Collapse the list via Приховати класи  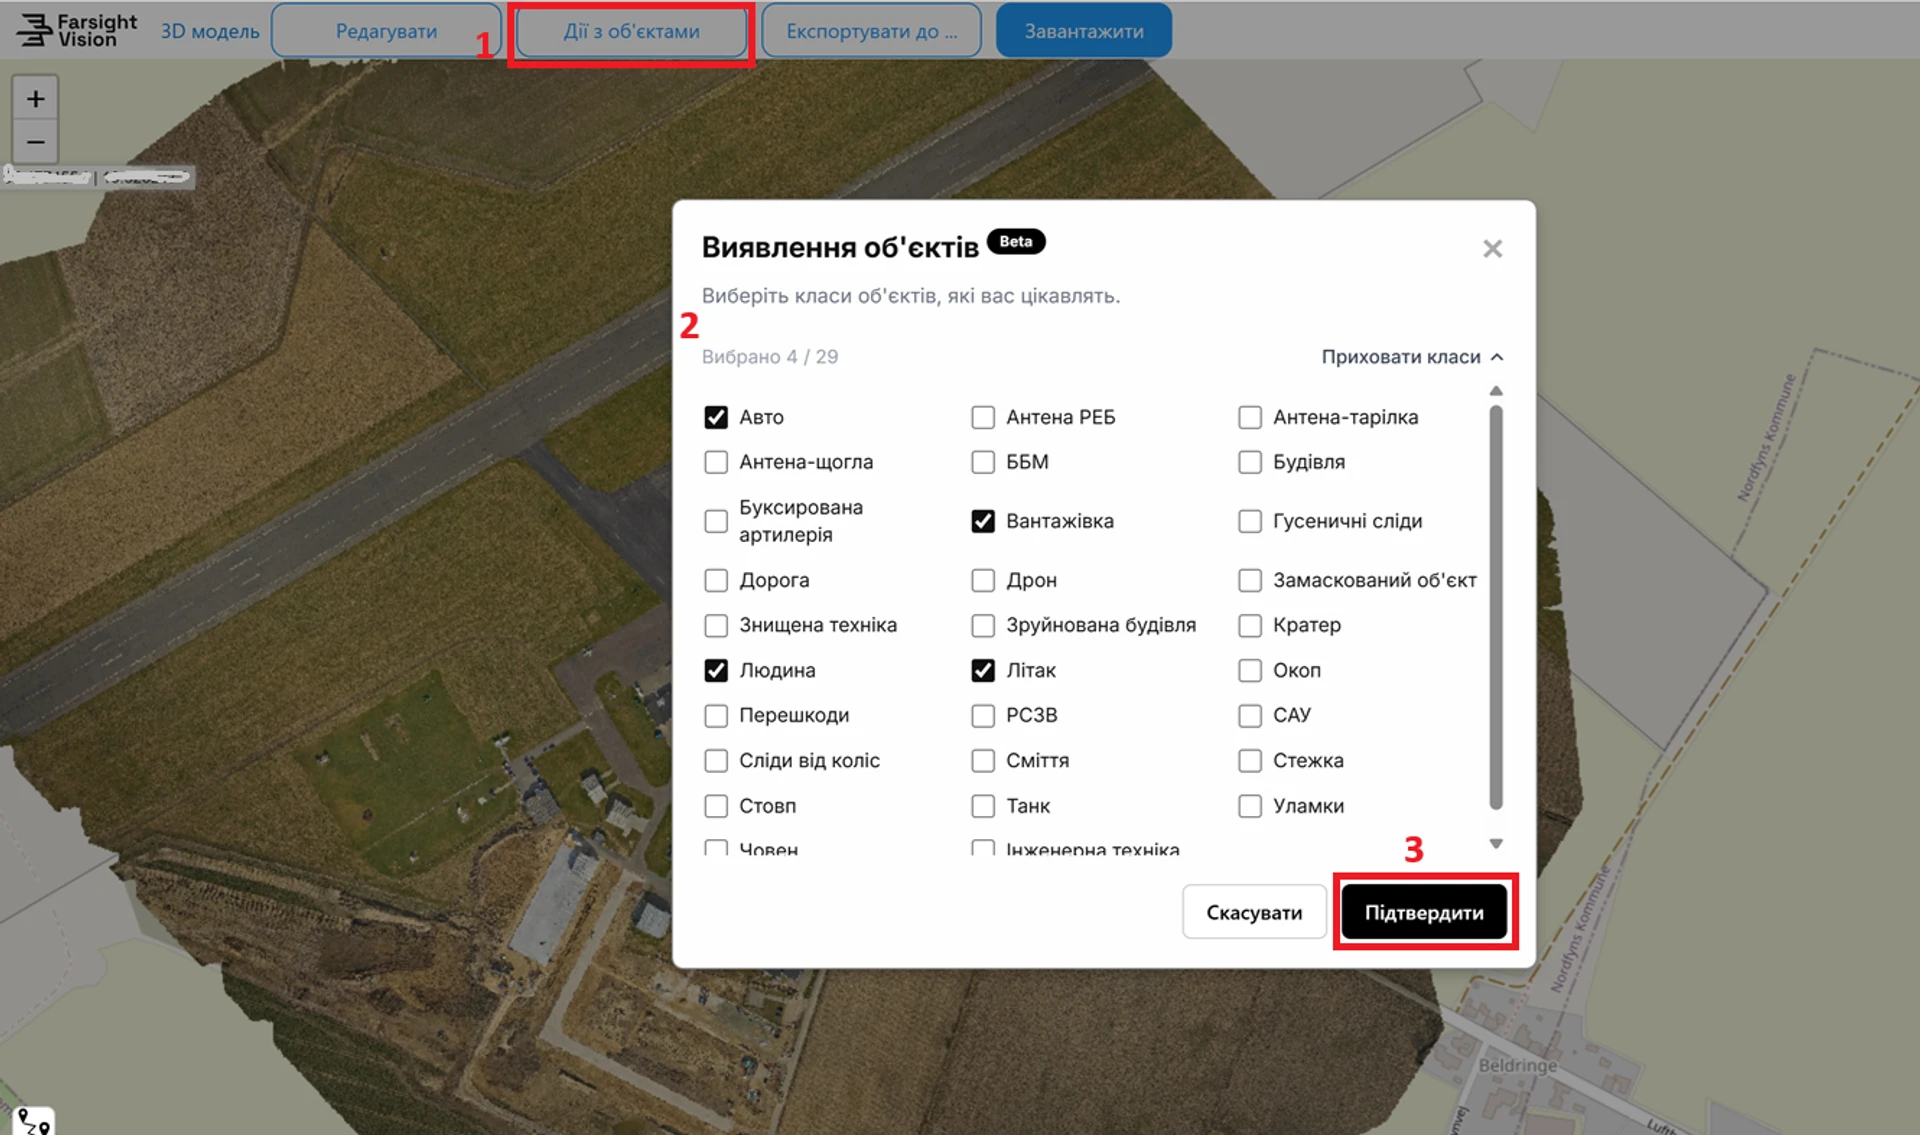click(x=1412, y=357)
